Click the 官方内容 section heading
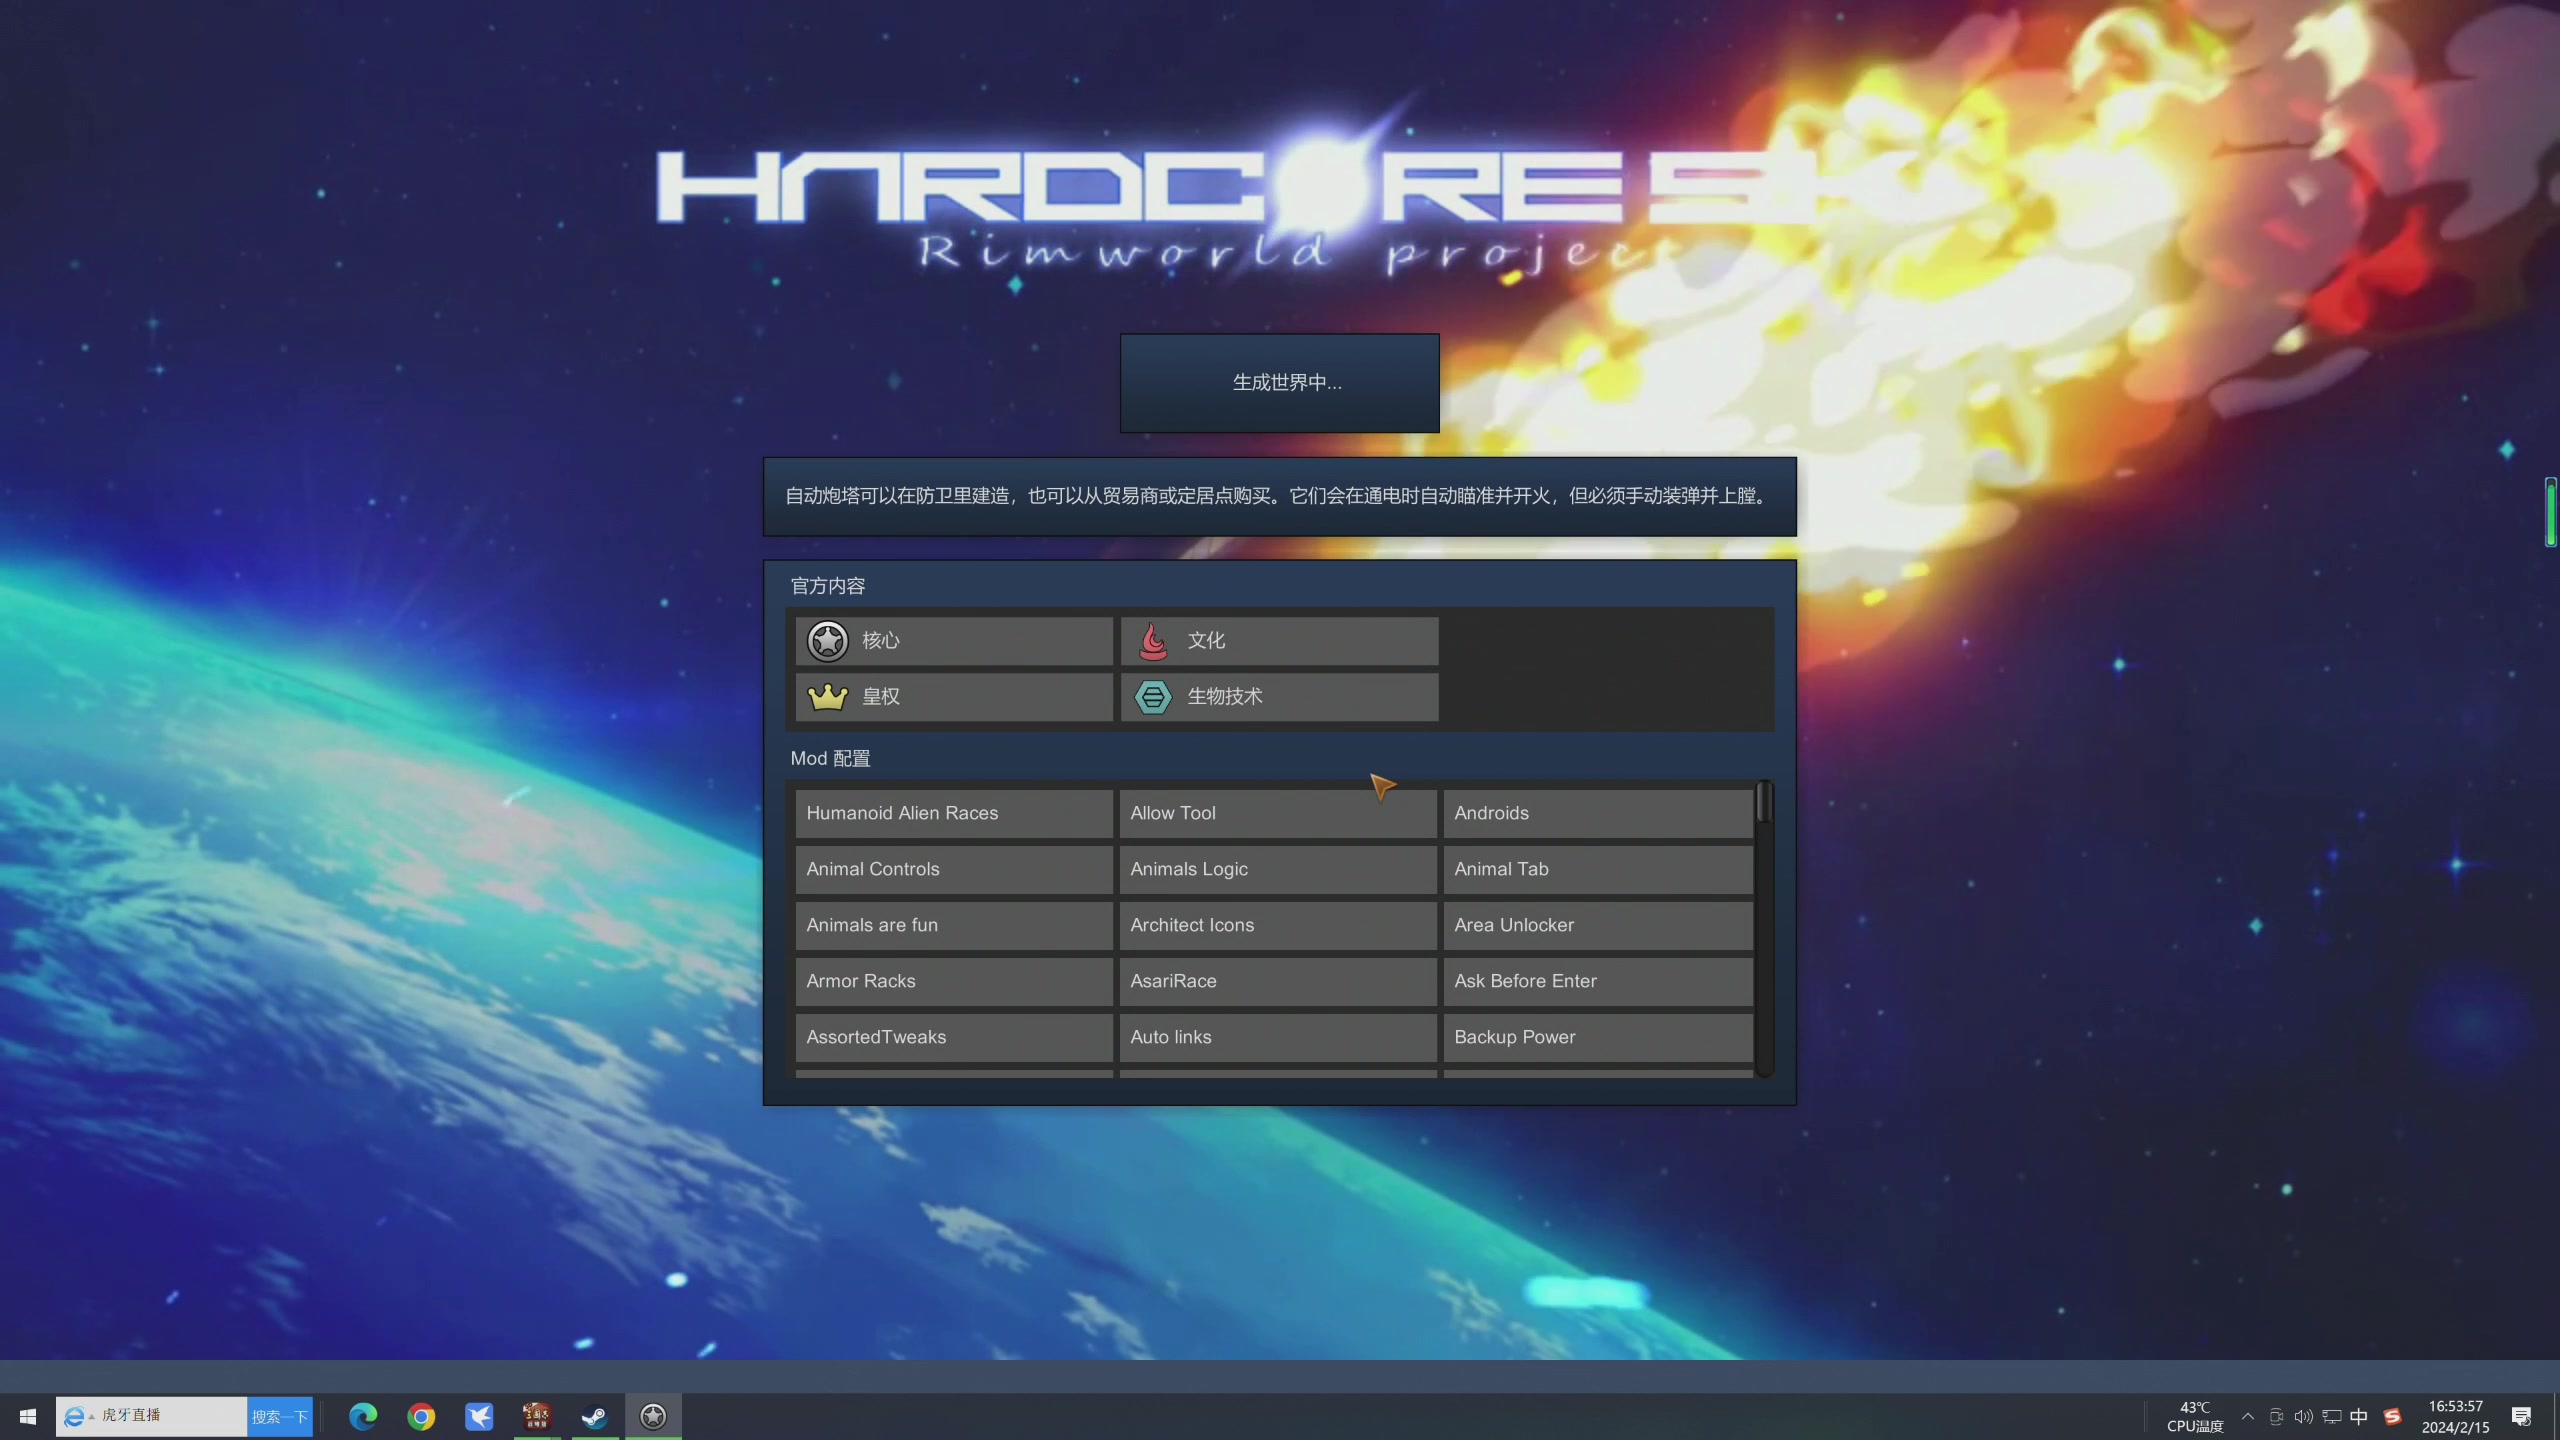 click(x=828, y=586)
